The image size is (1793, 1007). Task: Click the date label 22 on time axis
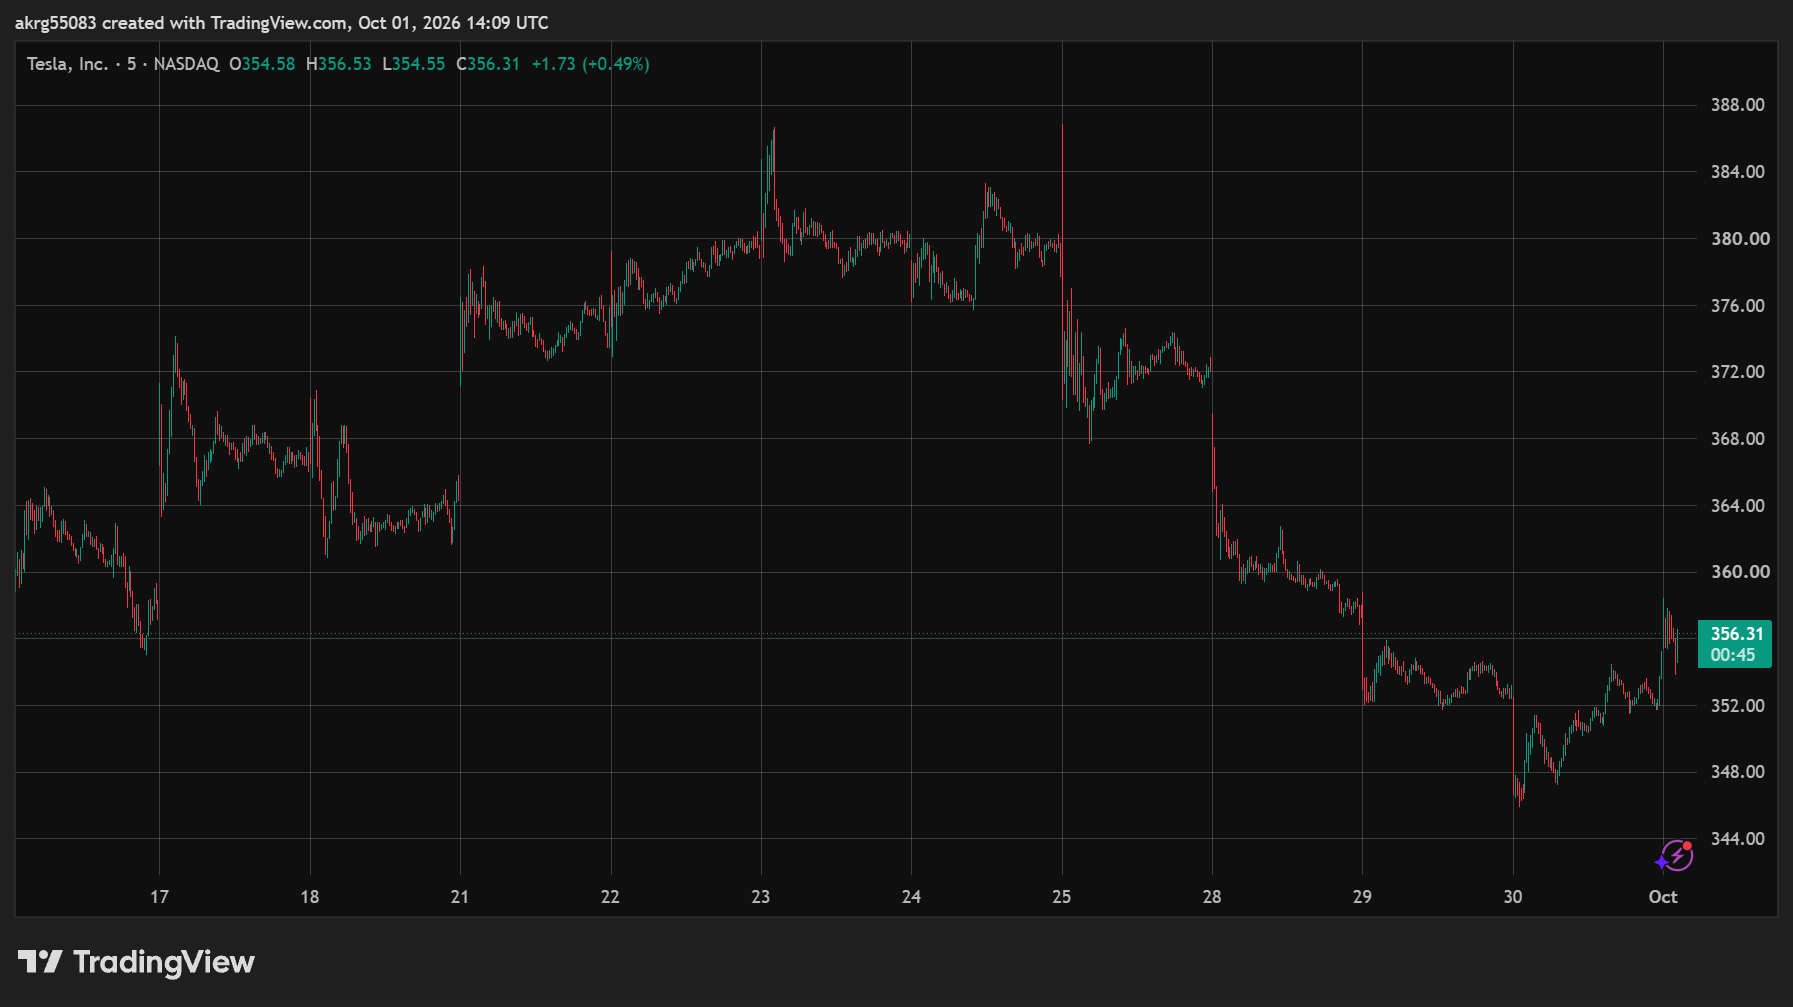(x=610, y=897)
